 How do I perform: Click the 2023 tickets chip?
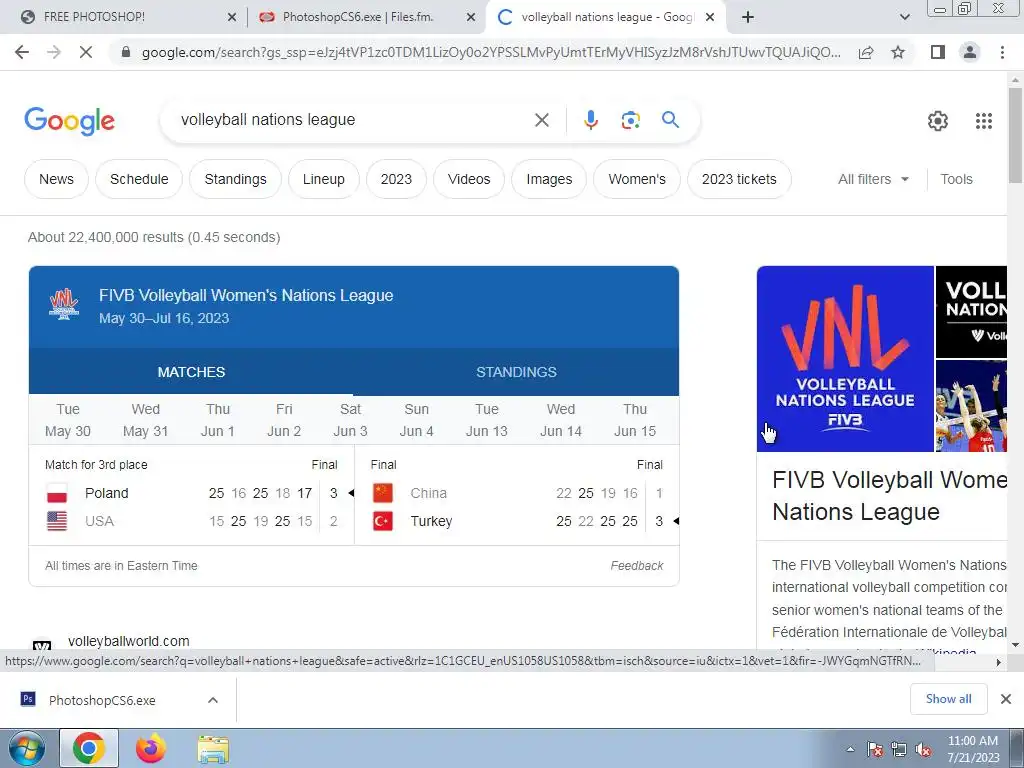pos(739,179)
